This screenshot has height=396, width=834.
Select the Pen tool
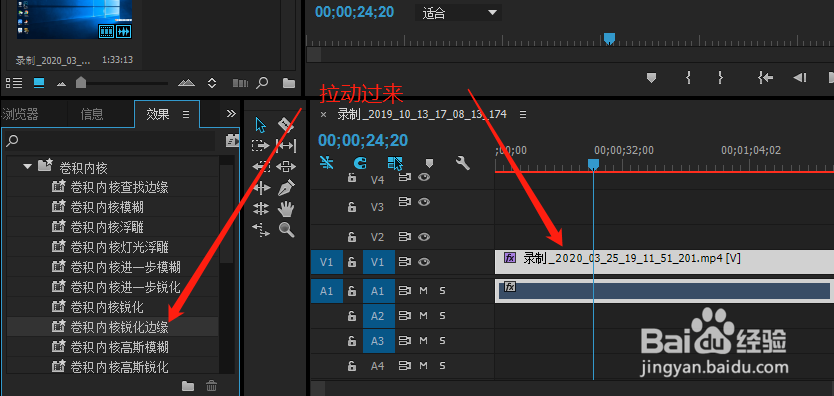tap(287, 187)
